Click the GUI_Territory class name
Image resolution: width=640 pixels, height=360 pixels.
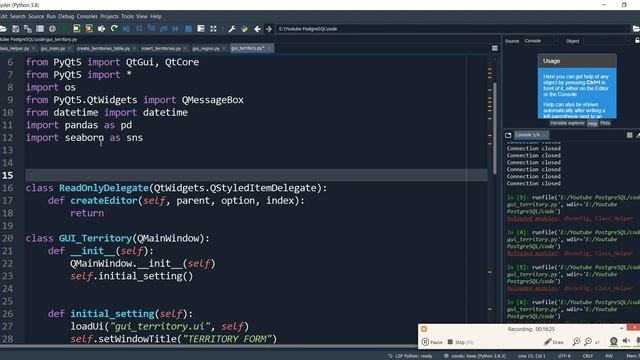96,238
